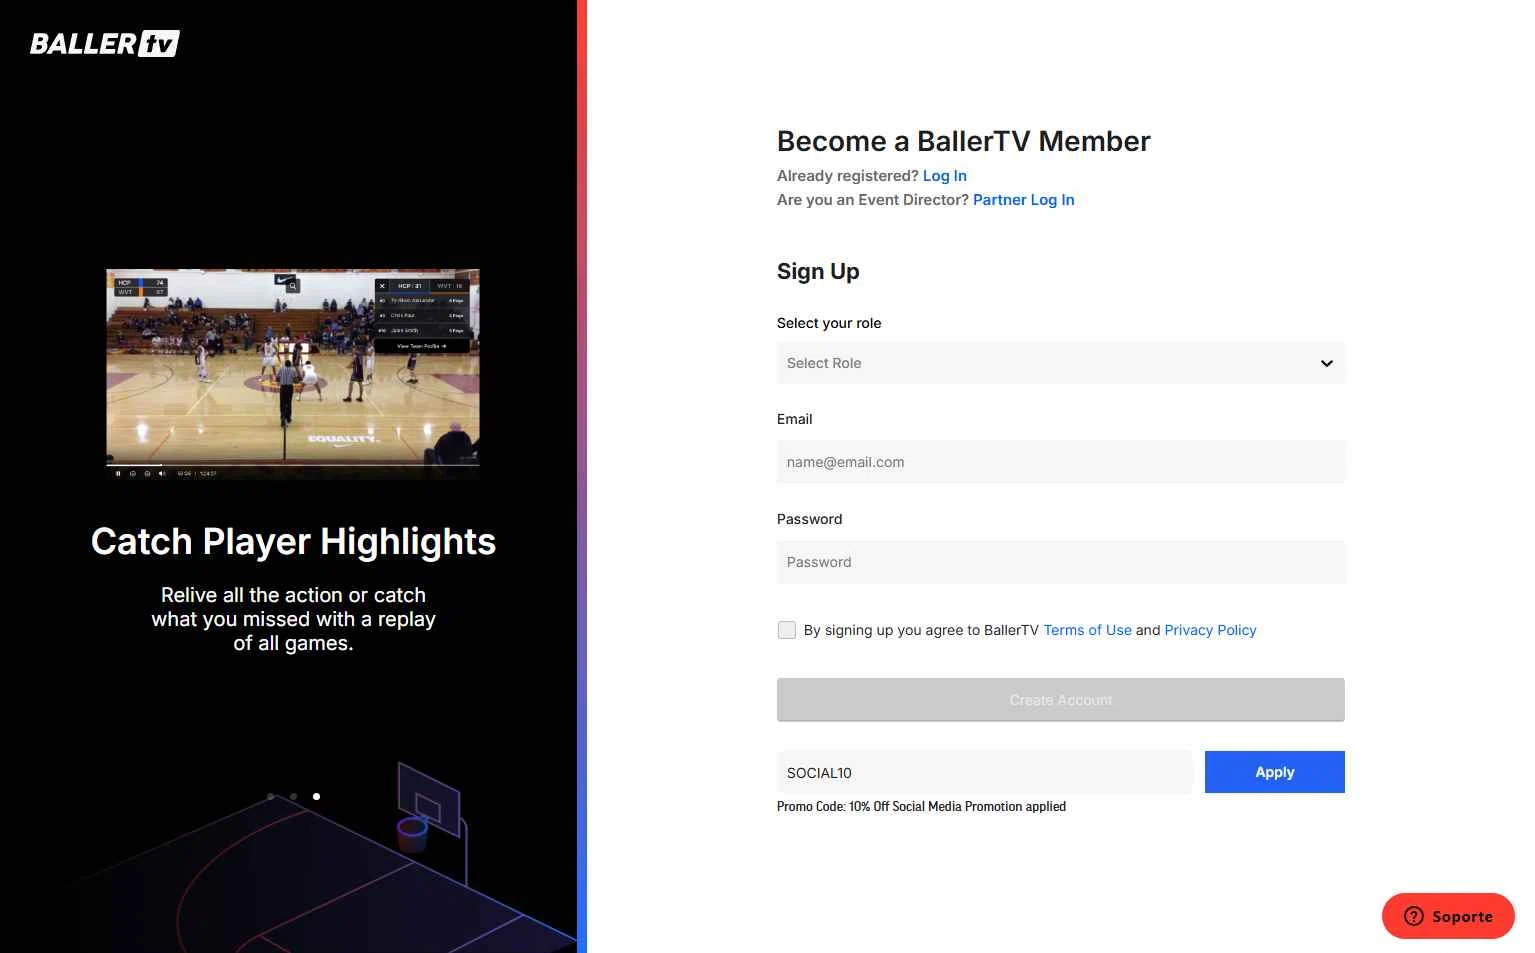
Task: Select the first carousel dot
Action: (x=271, y=797)
